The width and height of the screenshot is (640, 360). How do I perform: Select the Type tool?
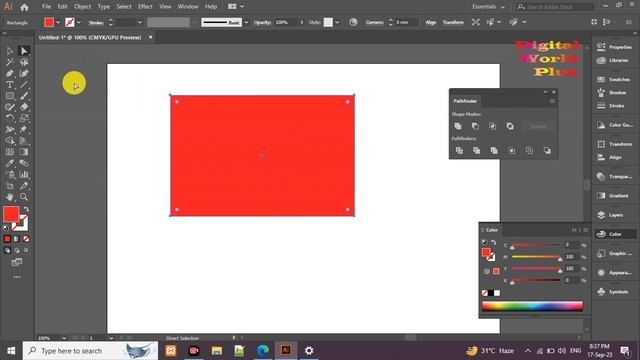[x=10, y=84]
